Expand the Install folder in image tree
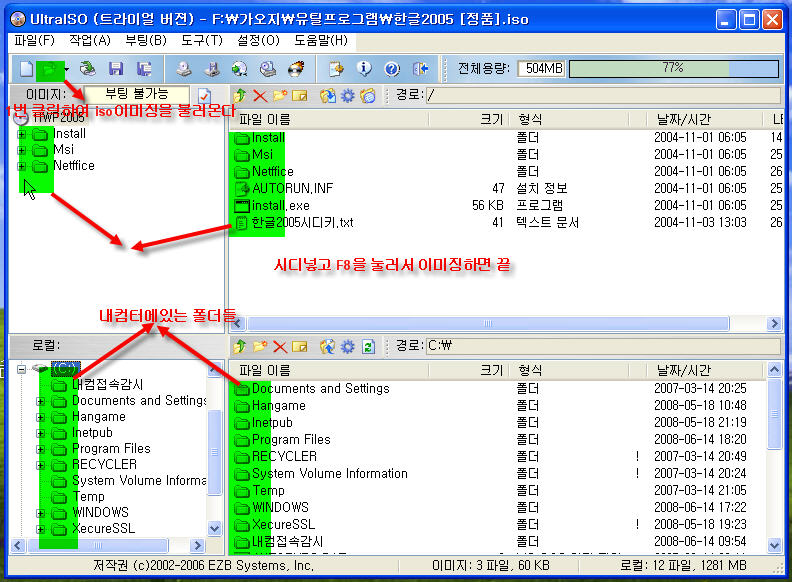 (21, 134)
